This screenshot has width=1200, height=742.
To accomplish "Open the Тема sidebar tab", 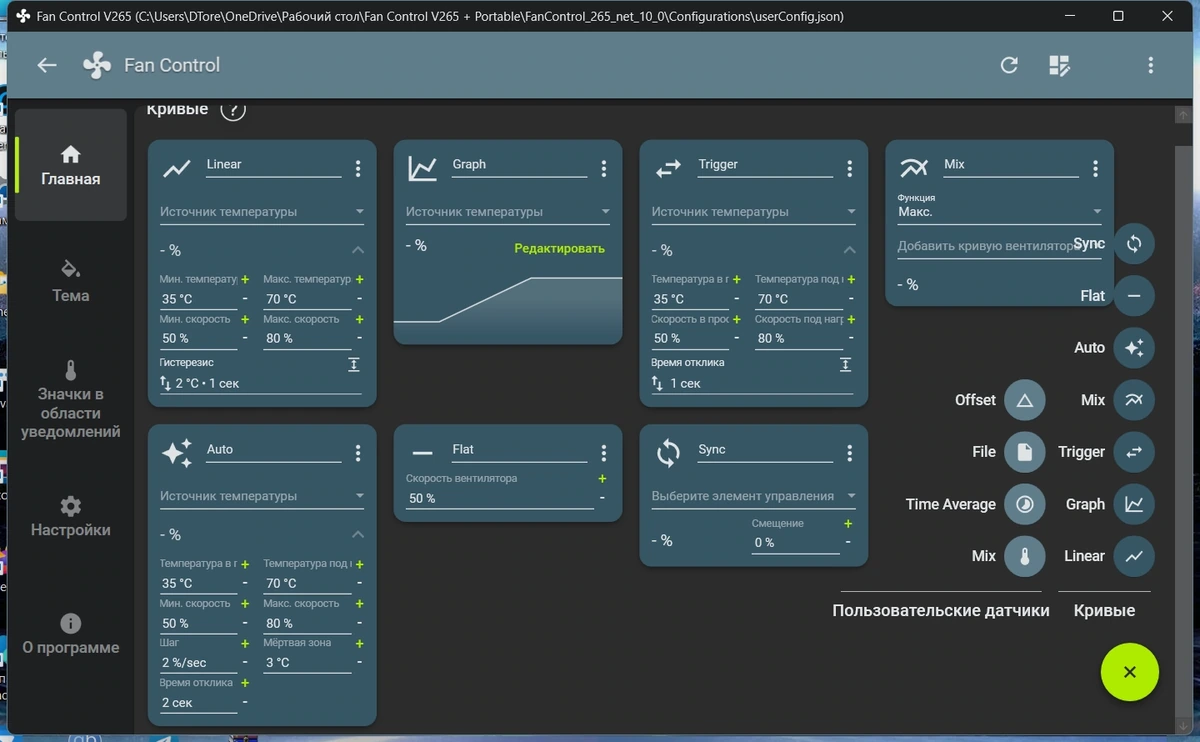I will tap(71, 282).
